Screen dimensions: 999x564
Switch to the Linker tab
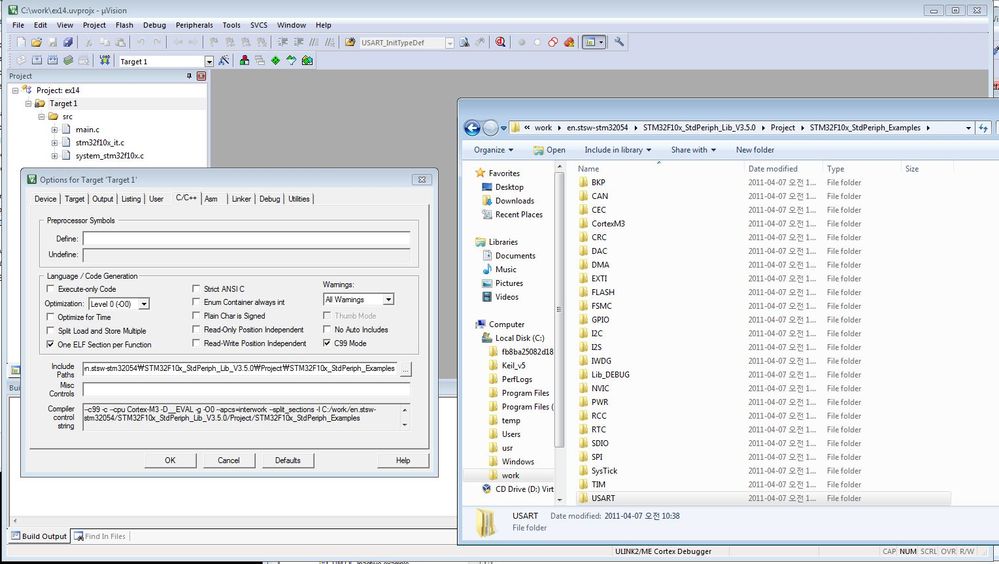(241, 199)
